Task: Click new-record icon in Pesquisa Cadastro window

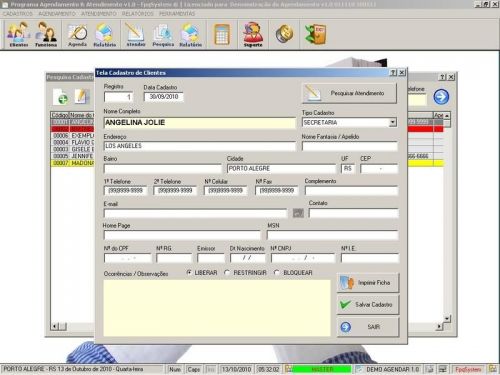Action: [x=61, y=97]
